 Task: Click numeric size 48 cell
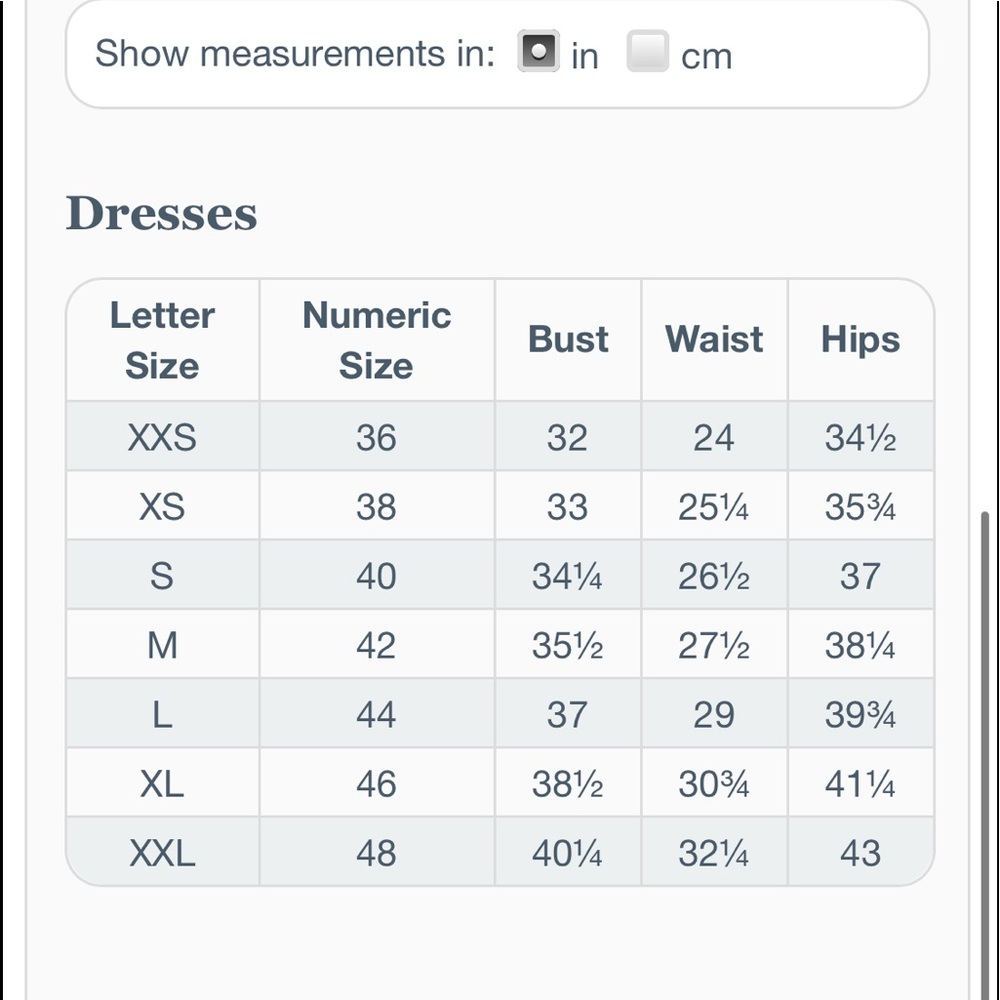377,852
